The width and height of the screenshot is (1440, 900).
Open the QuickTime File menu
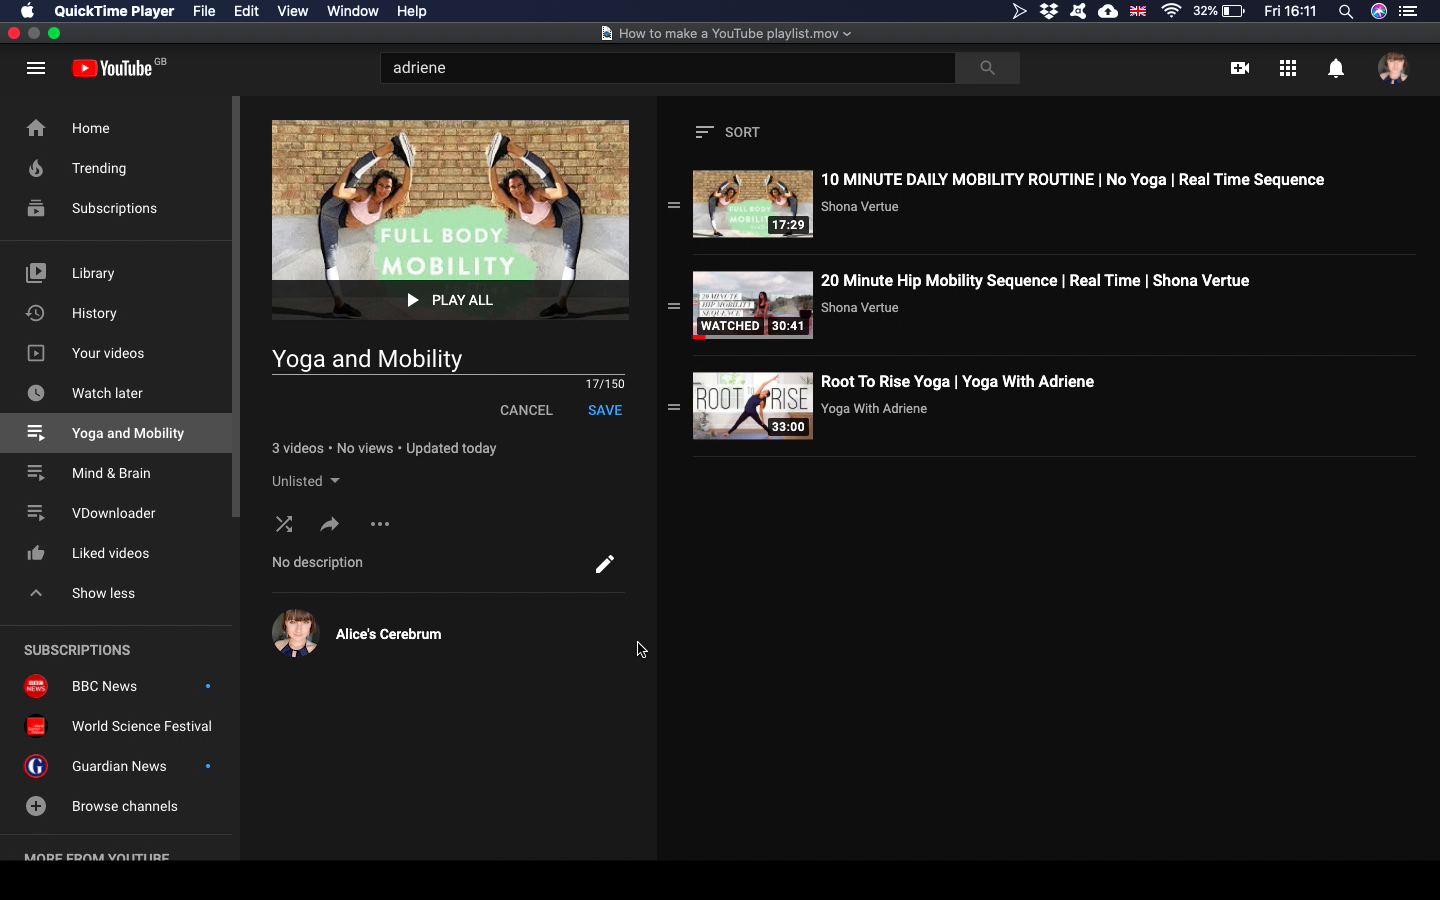point(204,11)
